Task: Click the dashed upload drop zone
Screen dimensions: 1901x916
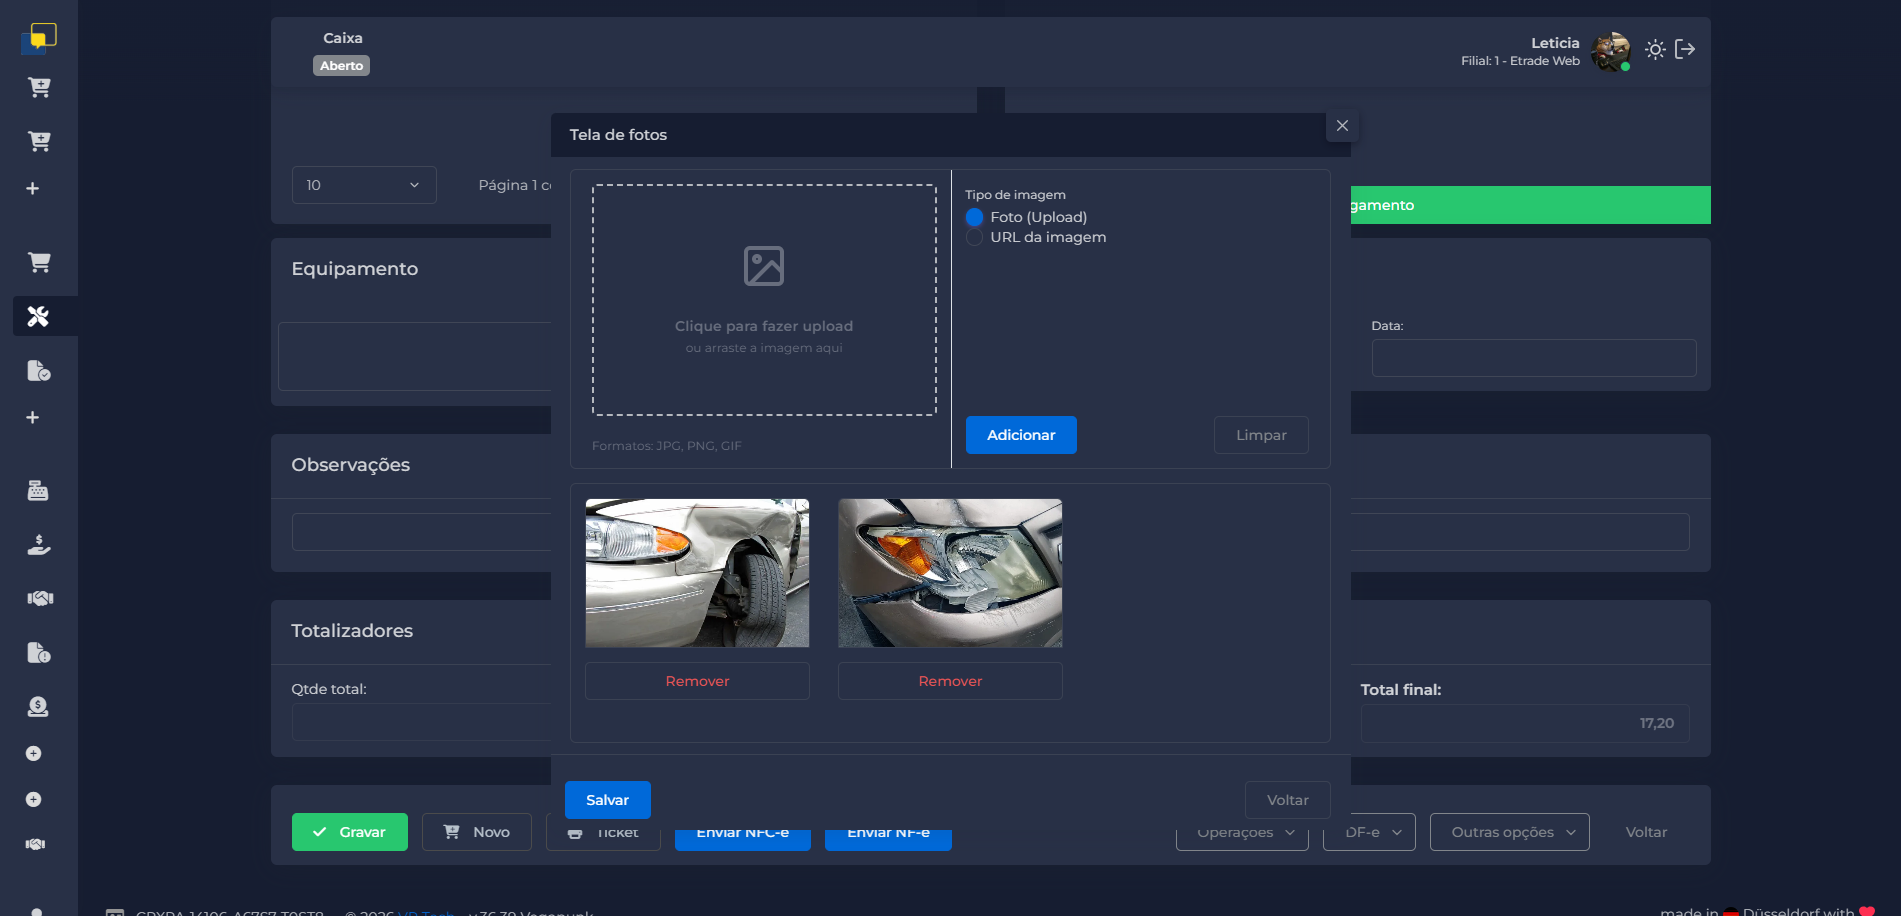Action: click(x=764, y=300)
